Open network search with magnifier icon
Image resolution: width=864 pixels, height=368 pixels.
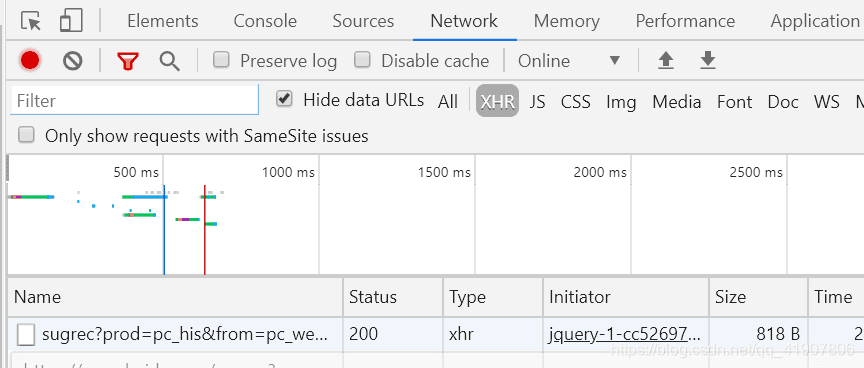click(x=169, y=61)
